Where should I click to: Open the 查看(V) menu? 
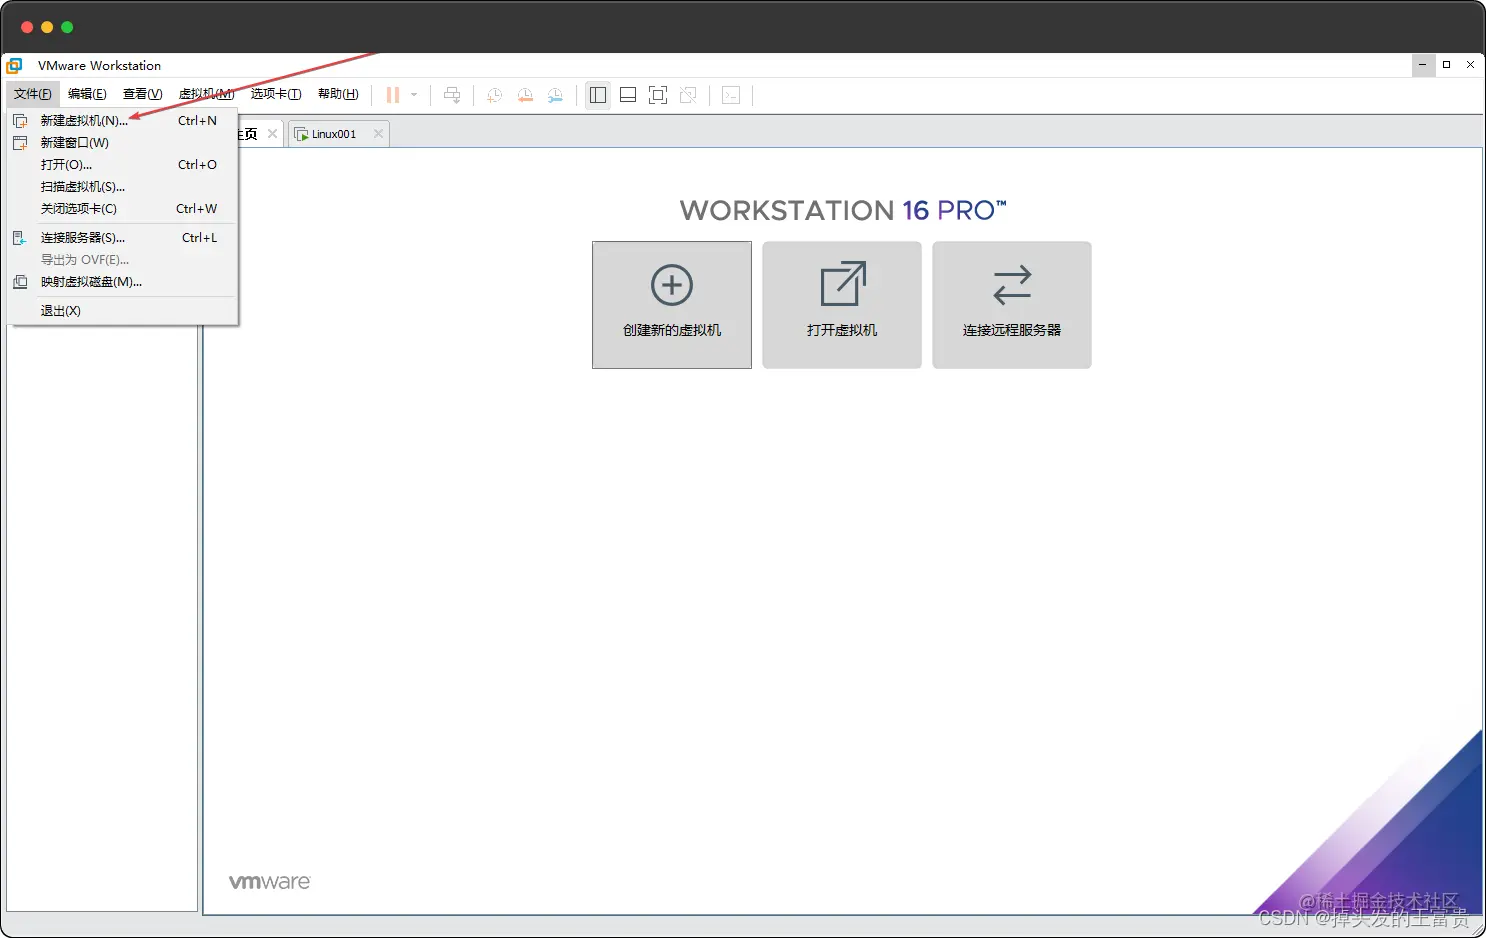(x=142, y=94)
